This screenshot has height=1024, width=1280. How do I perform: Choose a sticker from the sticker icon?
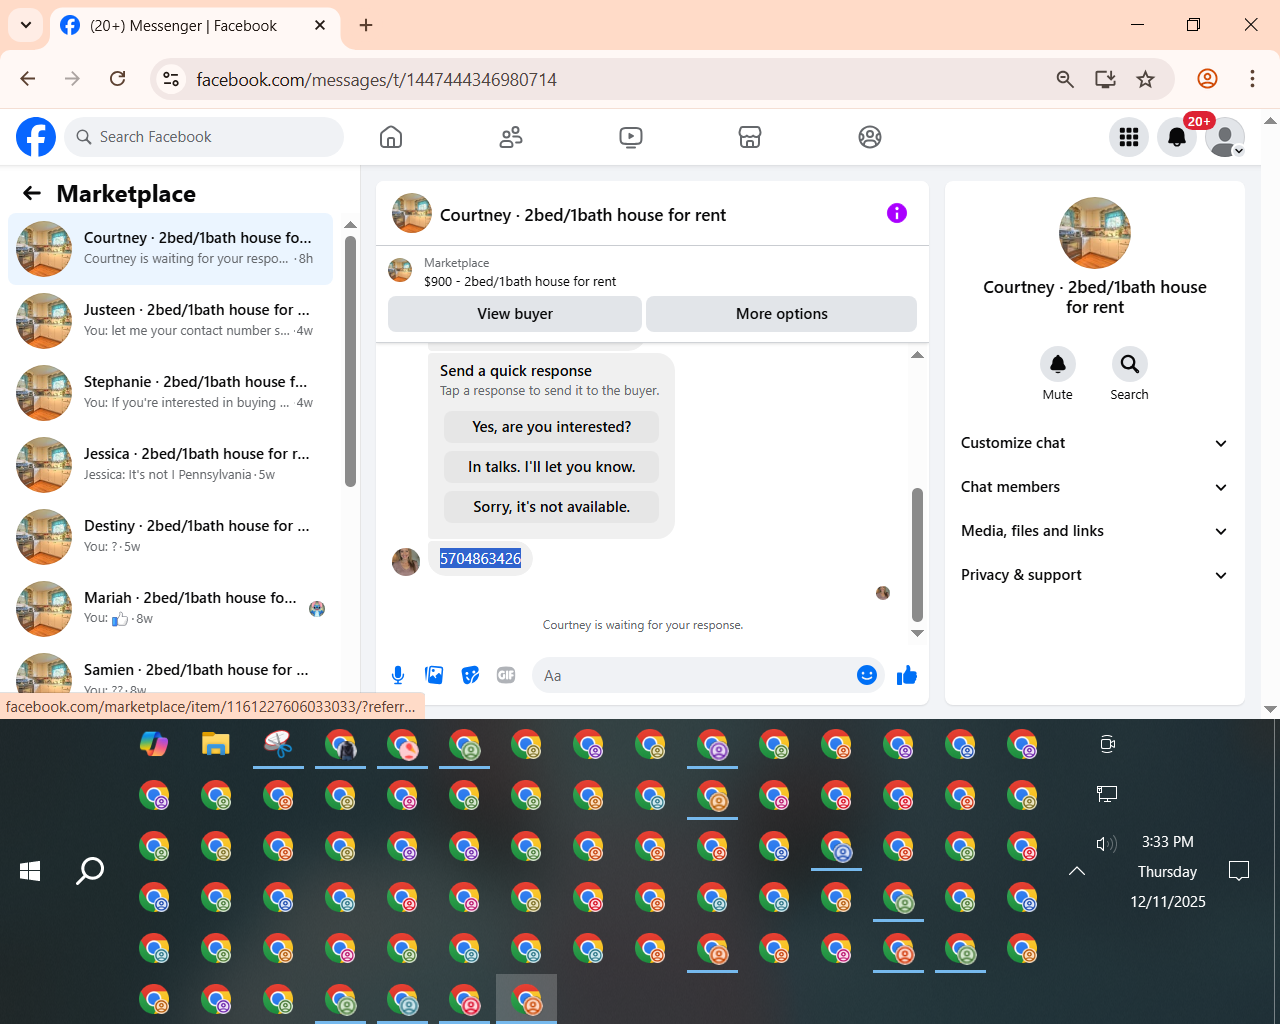coord(470,675)
